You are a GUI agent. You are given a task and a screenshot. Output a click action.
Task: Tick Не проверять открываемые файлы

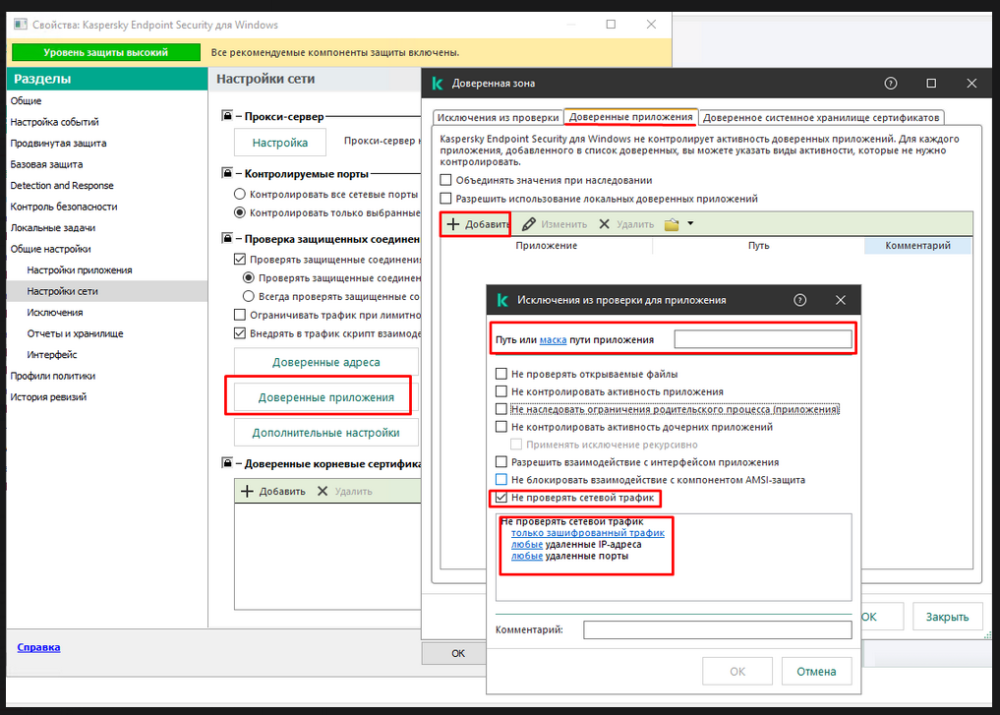click(x=501, y=374)
